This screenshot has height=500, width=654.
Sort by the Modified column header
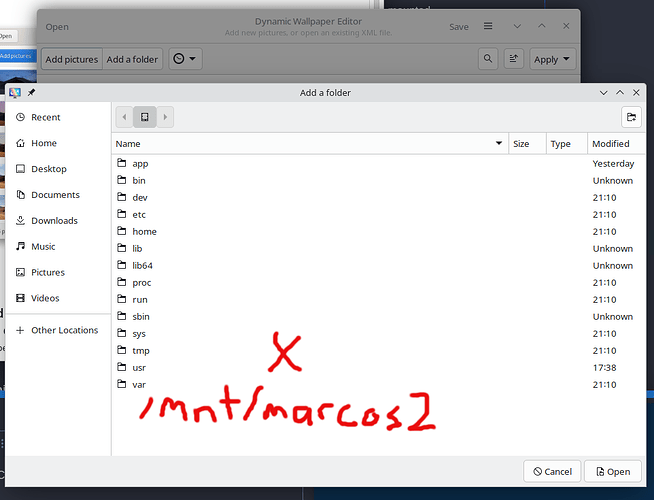coord(616,144)
